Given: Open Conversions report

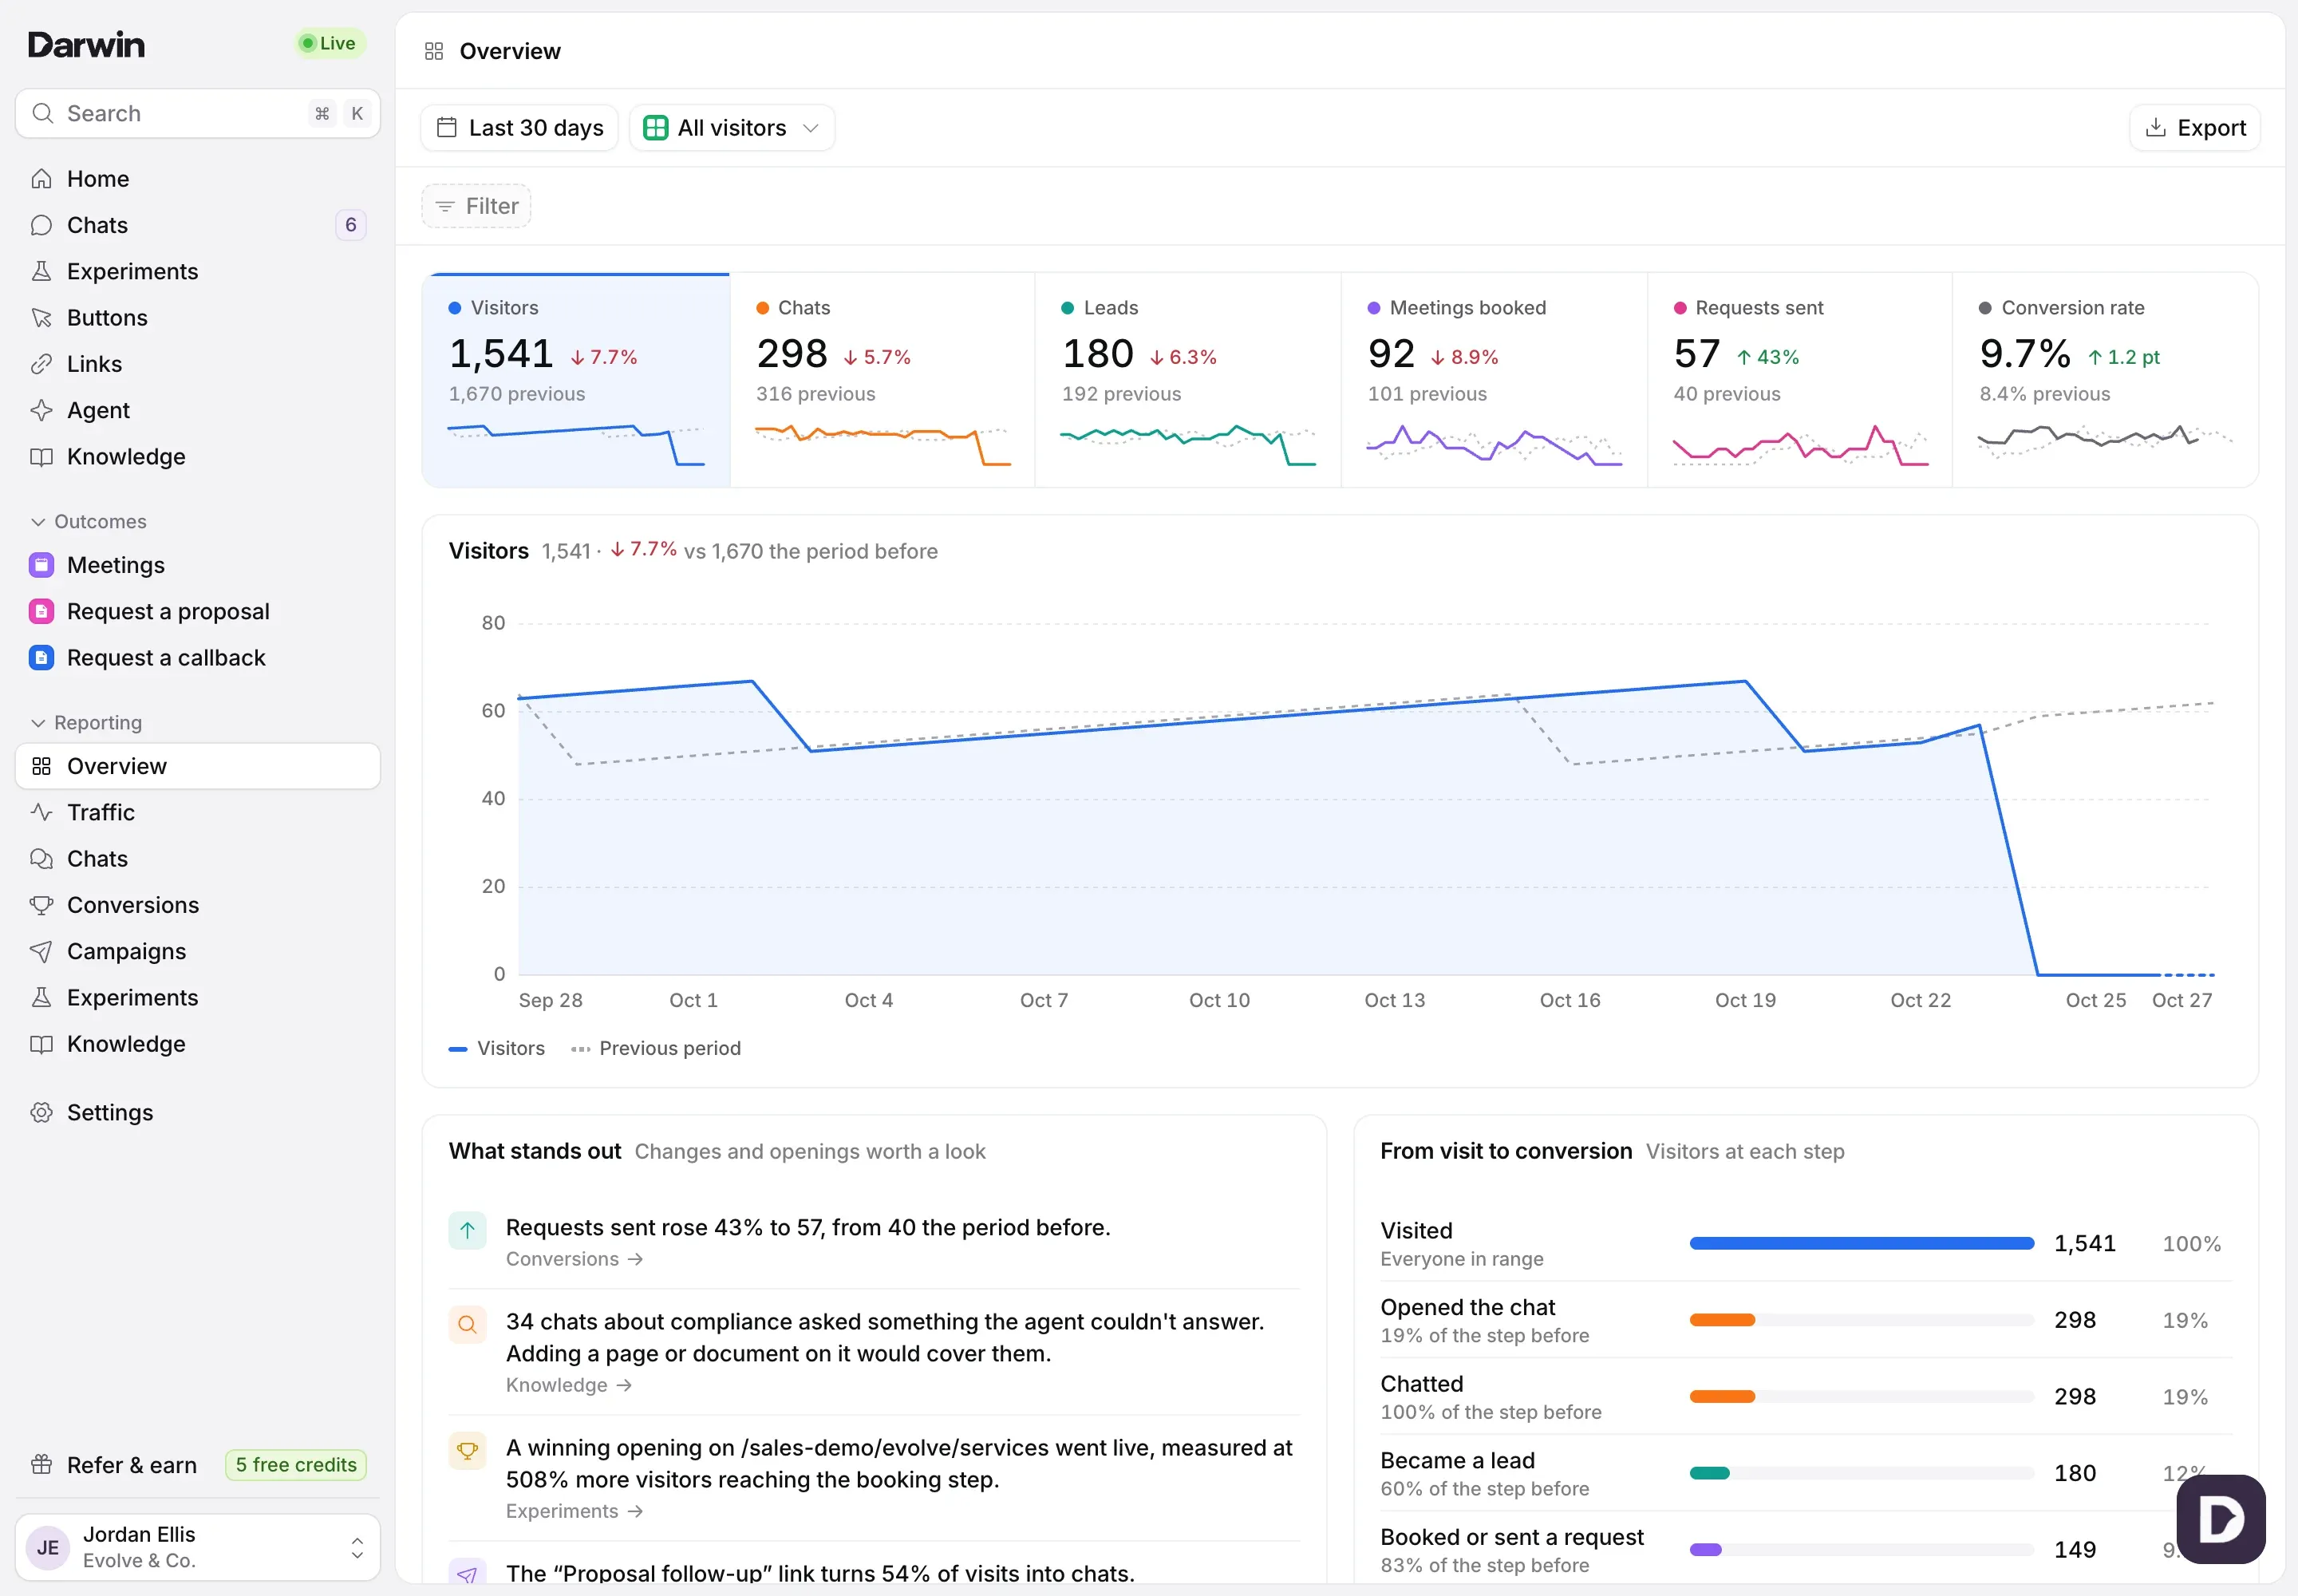Looking at the screenshot, I should (197, 905).
